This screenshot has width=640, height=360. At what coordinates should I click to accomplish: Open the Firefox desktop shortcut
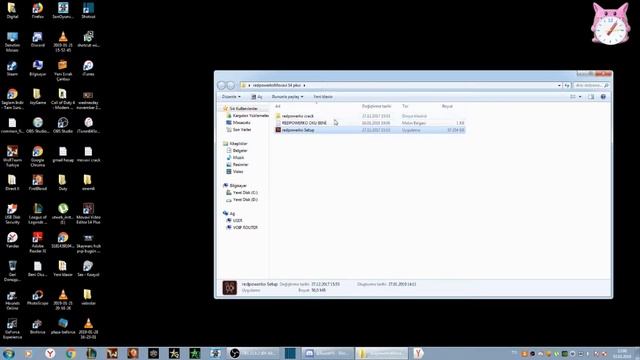coord(38,10)
